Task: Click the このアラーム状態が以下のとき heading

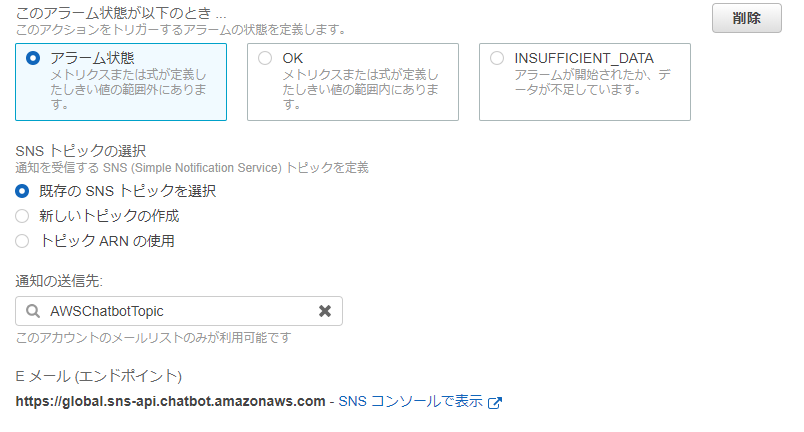Action: pos(120,14)
